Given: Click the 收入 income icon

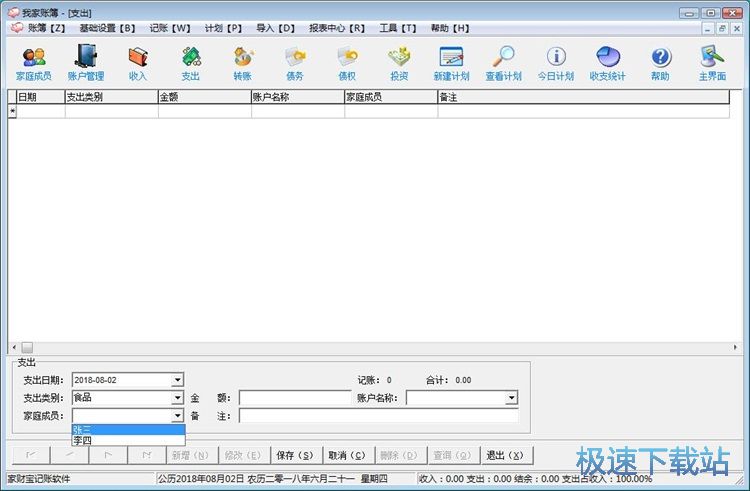Looking at the screenshot, I should pos(137,63).
